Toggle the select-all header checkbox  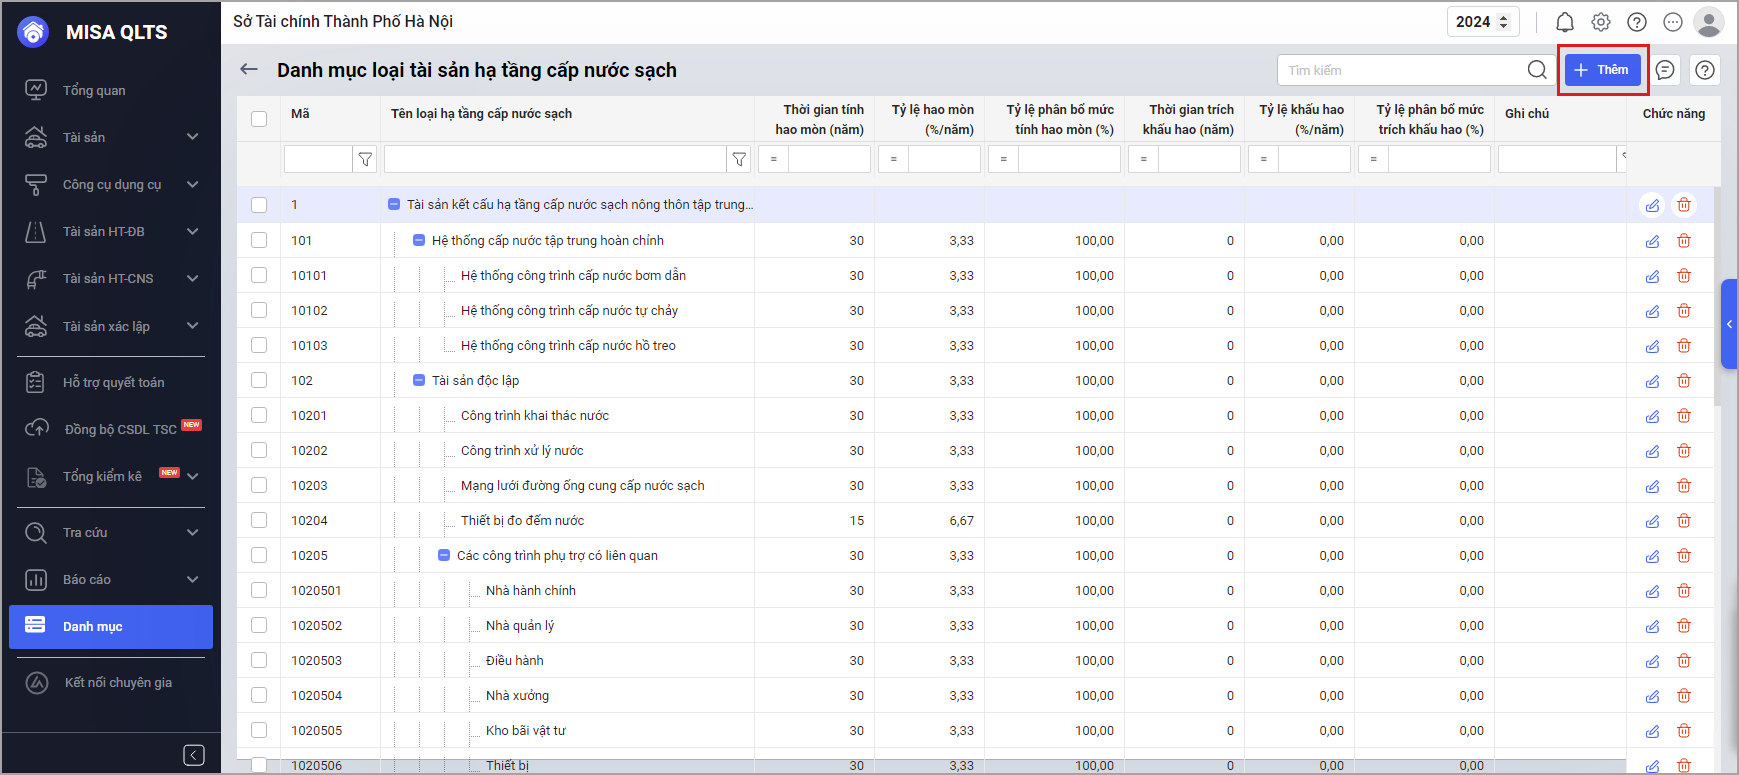point(259,118)
